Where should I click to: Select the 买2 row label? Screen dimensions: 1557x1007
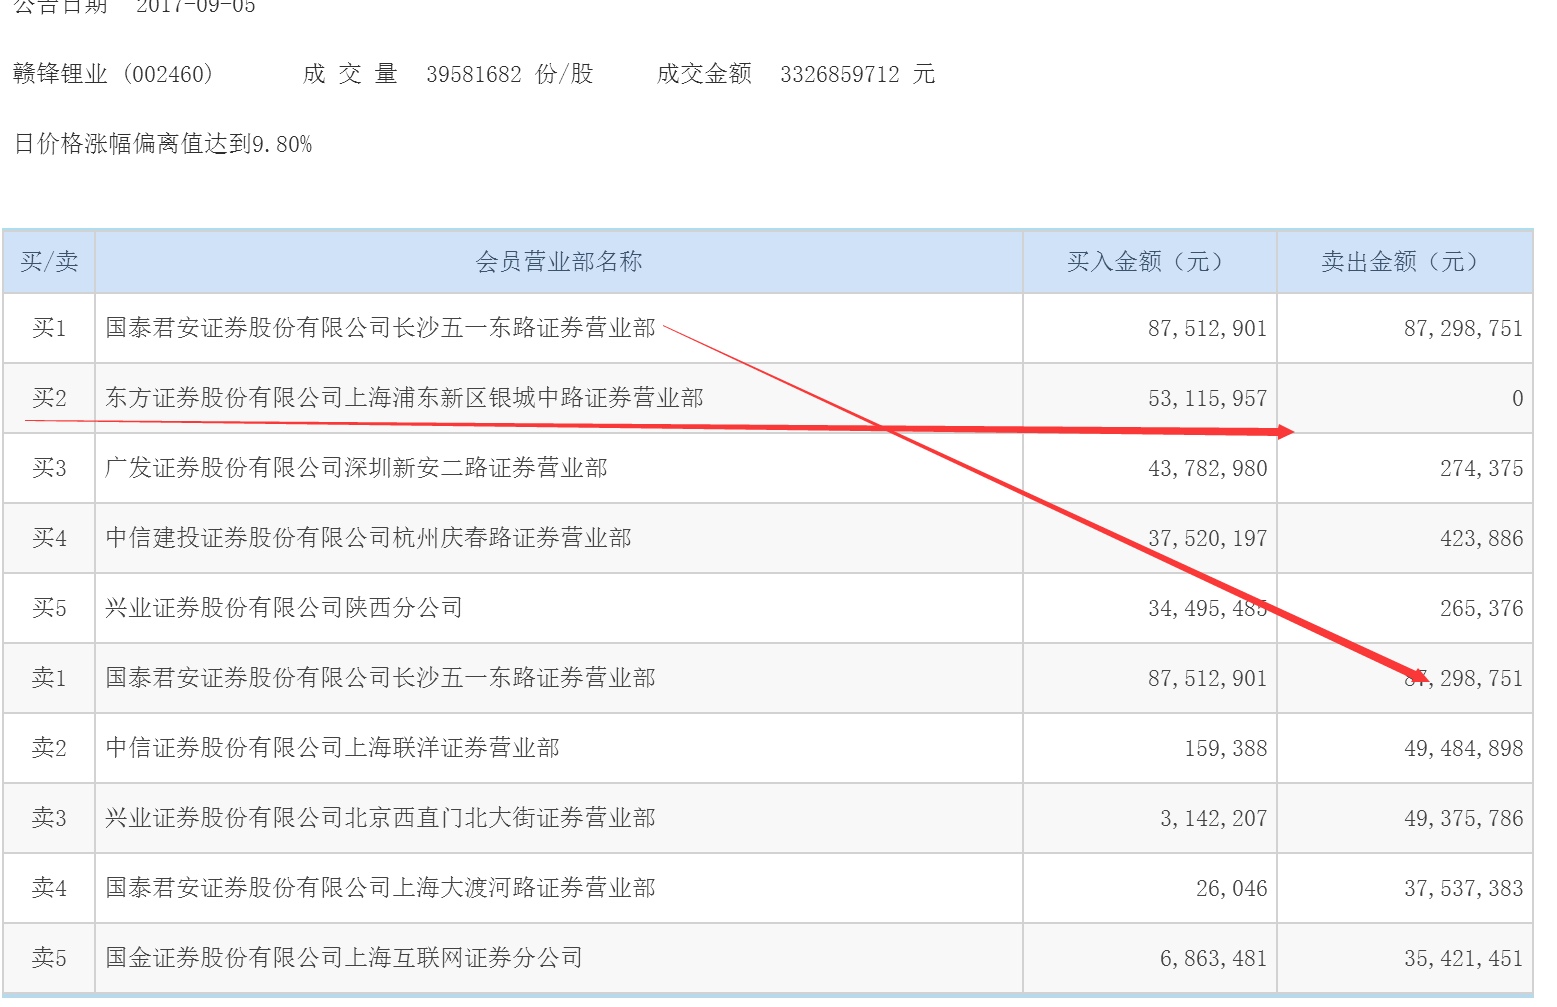49,398
